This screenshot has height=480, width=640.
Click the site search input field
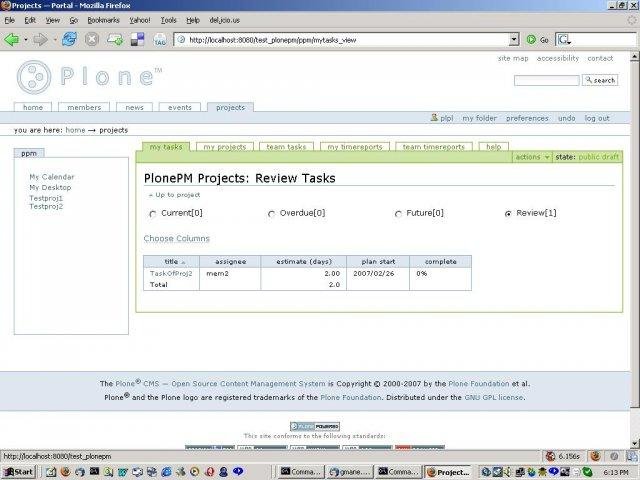547,80
